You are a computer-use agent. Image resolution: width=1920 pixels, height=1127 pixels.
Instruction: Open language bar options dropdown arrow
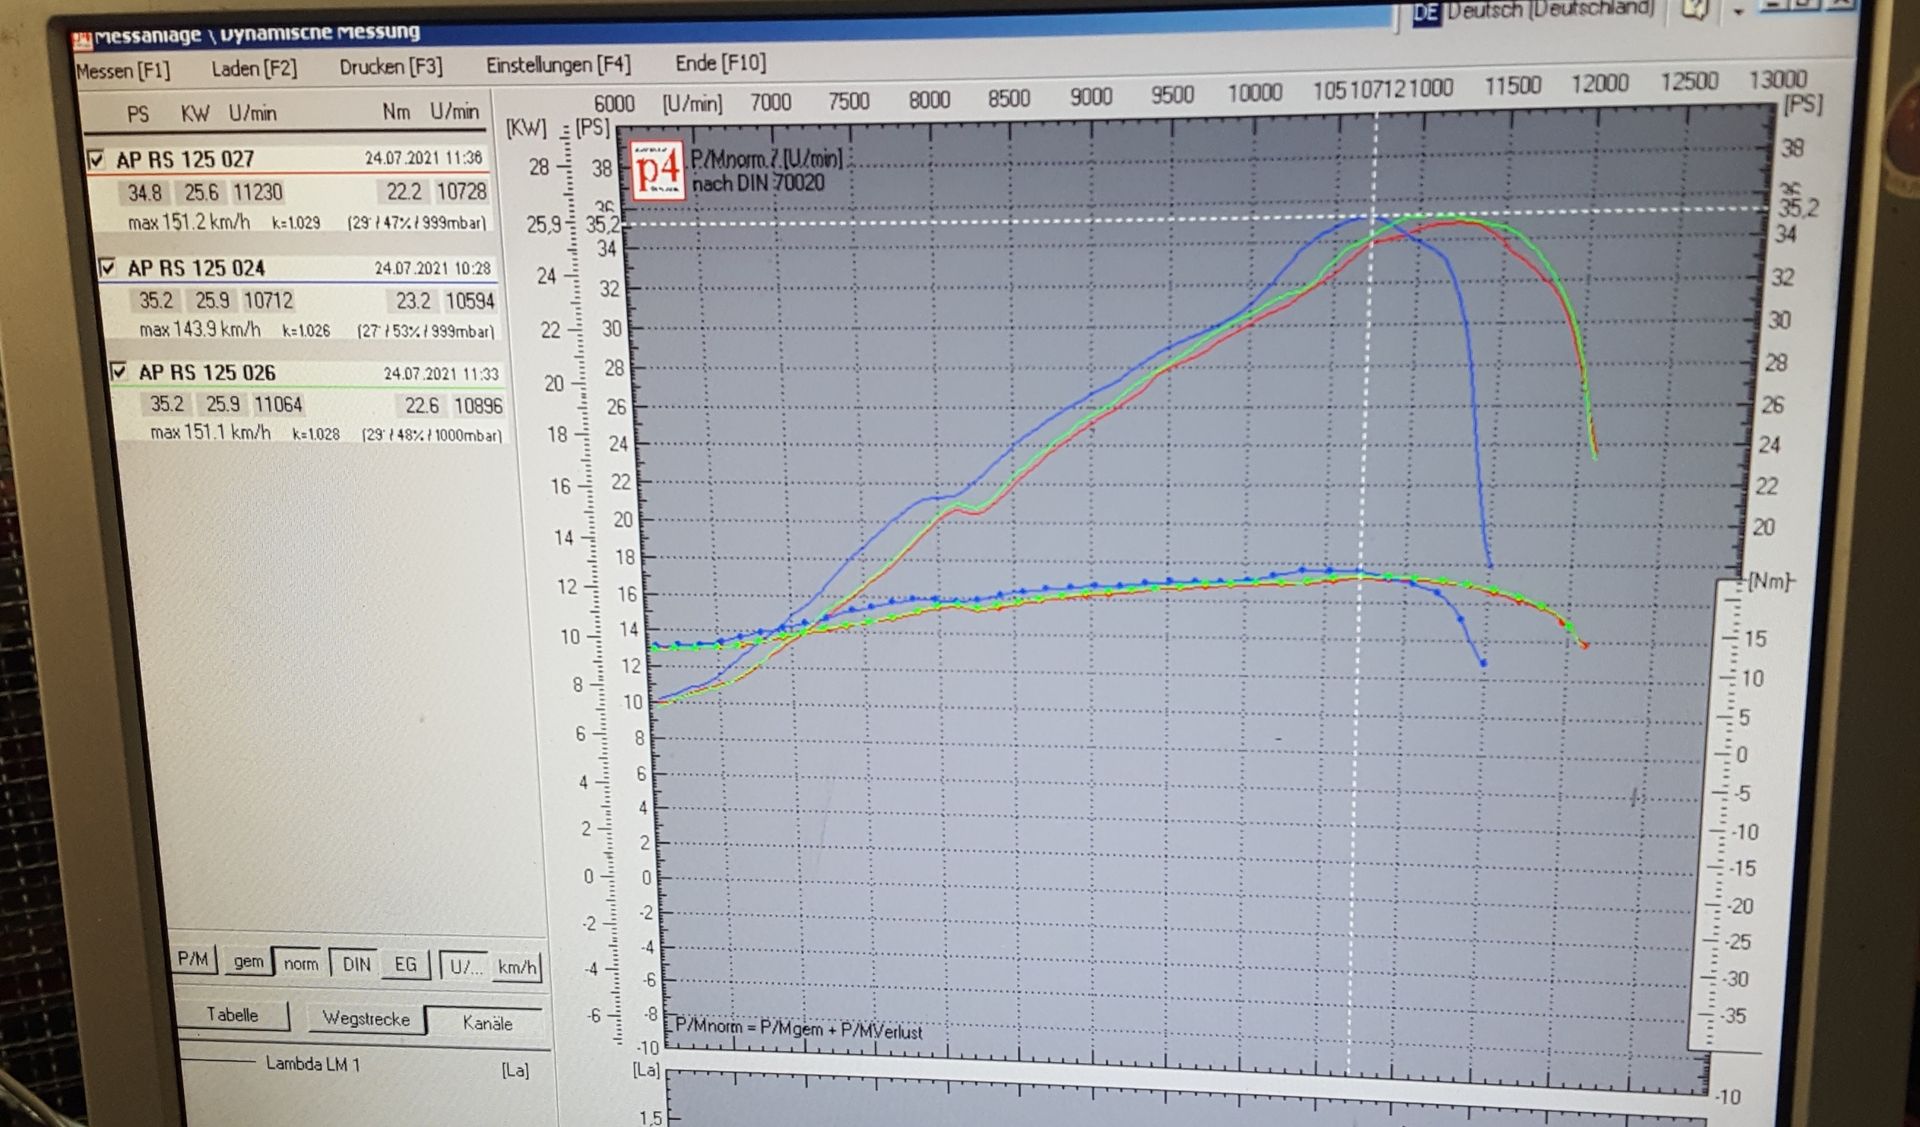1739,11
